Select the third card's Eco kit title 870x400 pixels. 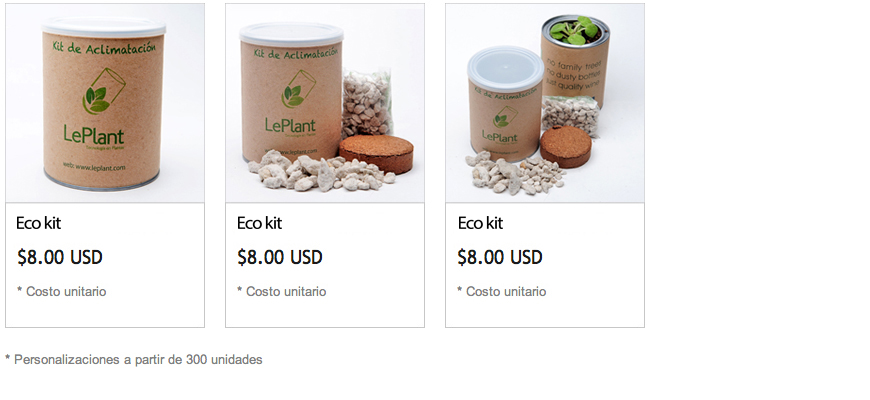pyautogui.click(x=480, y=223)
